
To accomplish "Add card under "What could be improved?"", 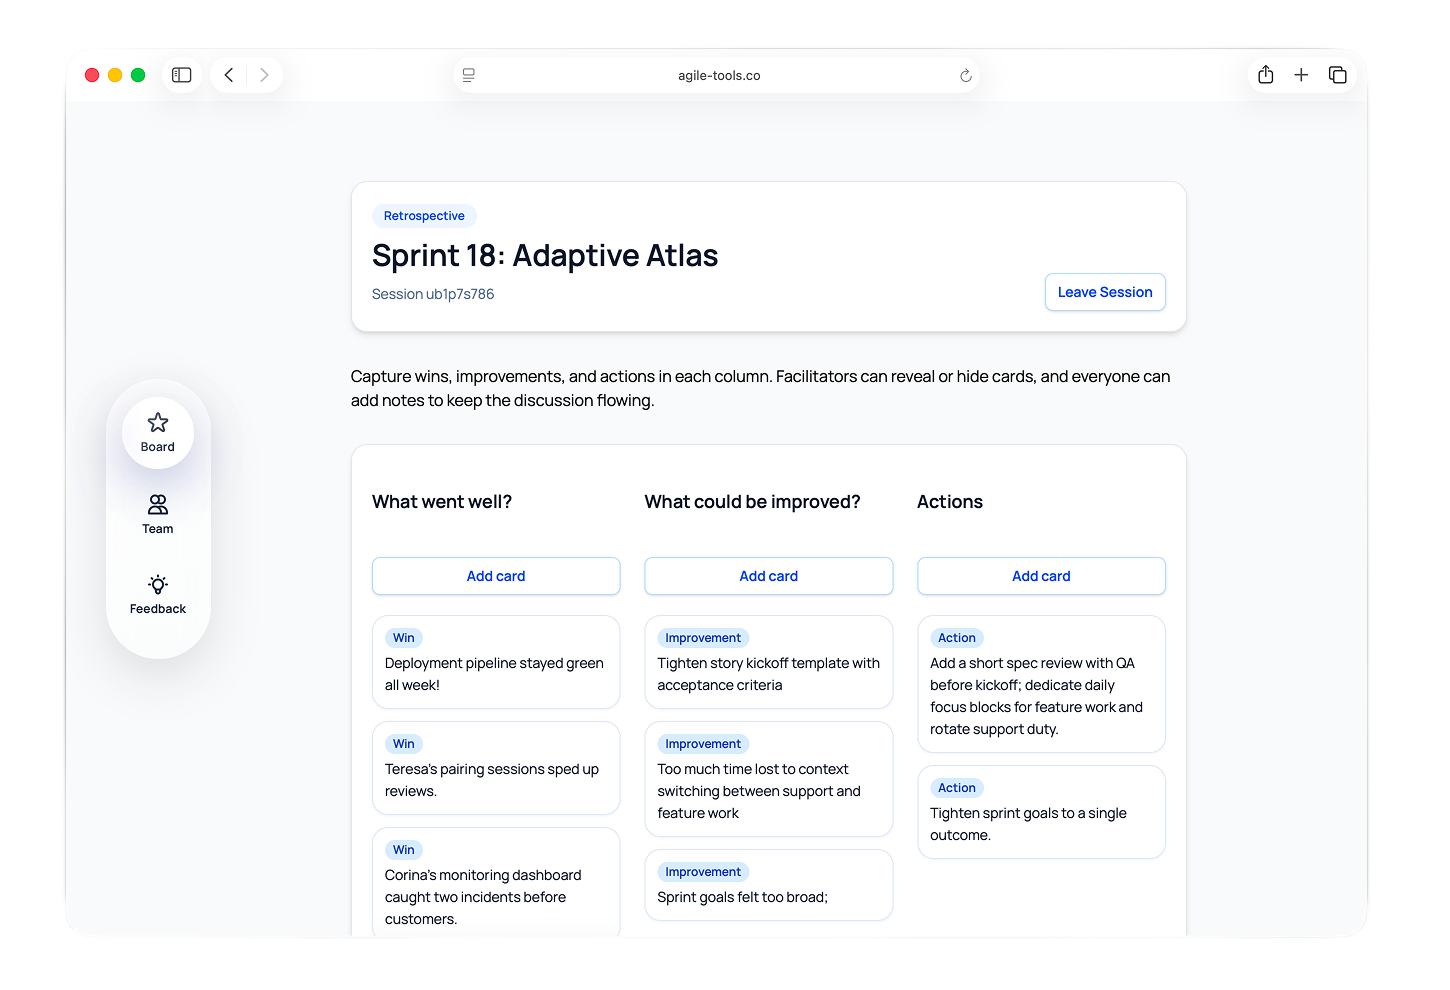I will click(768, 576).
